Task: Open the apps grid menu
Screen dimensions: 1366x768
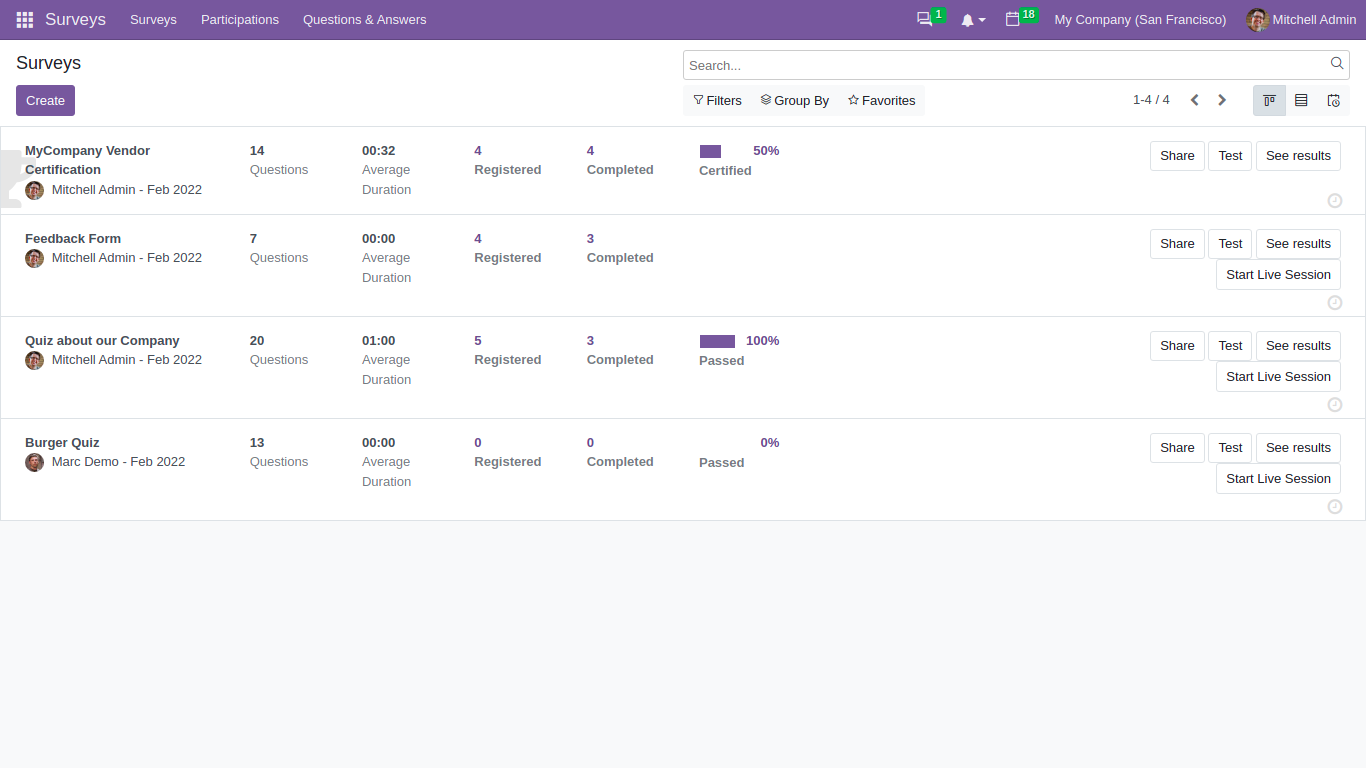Action: click(x=24, y=19)
